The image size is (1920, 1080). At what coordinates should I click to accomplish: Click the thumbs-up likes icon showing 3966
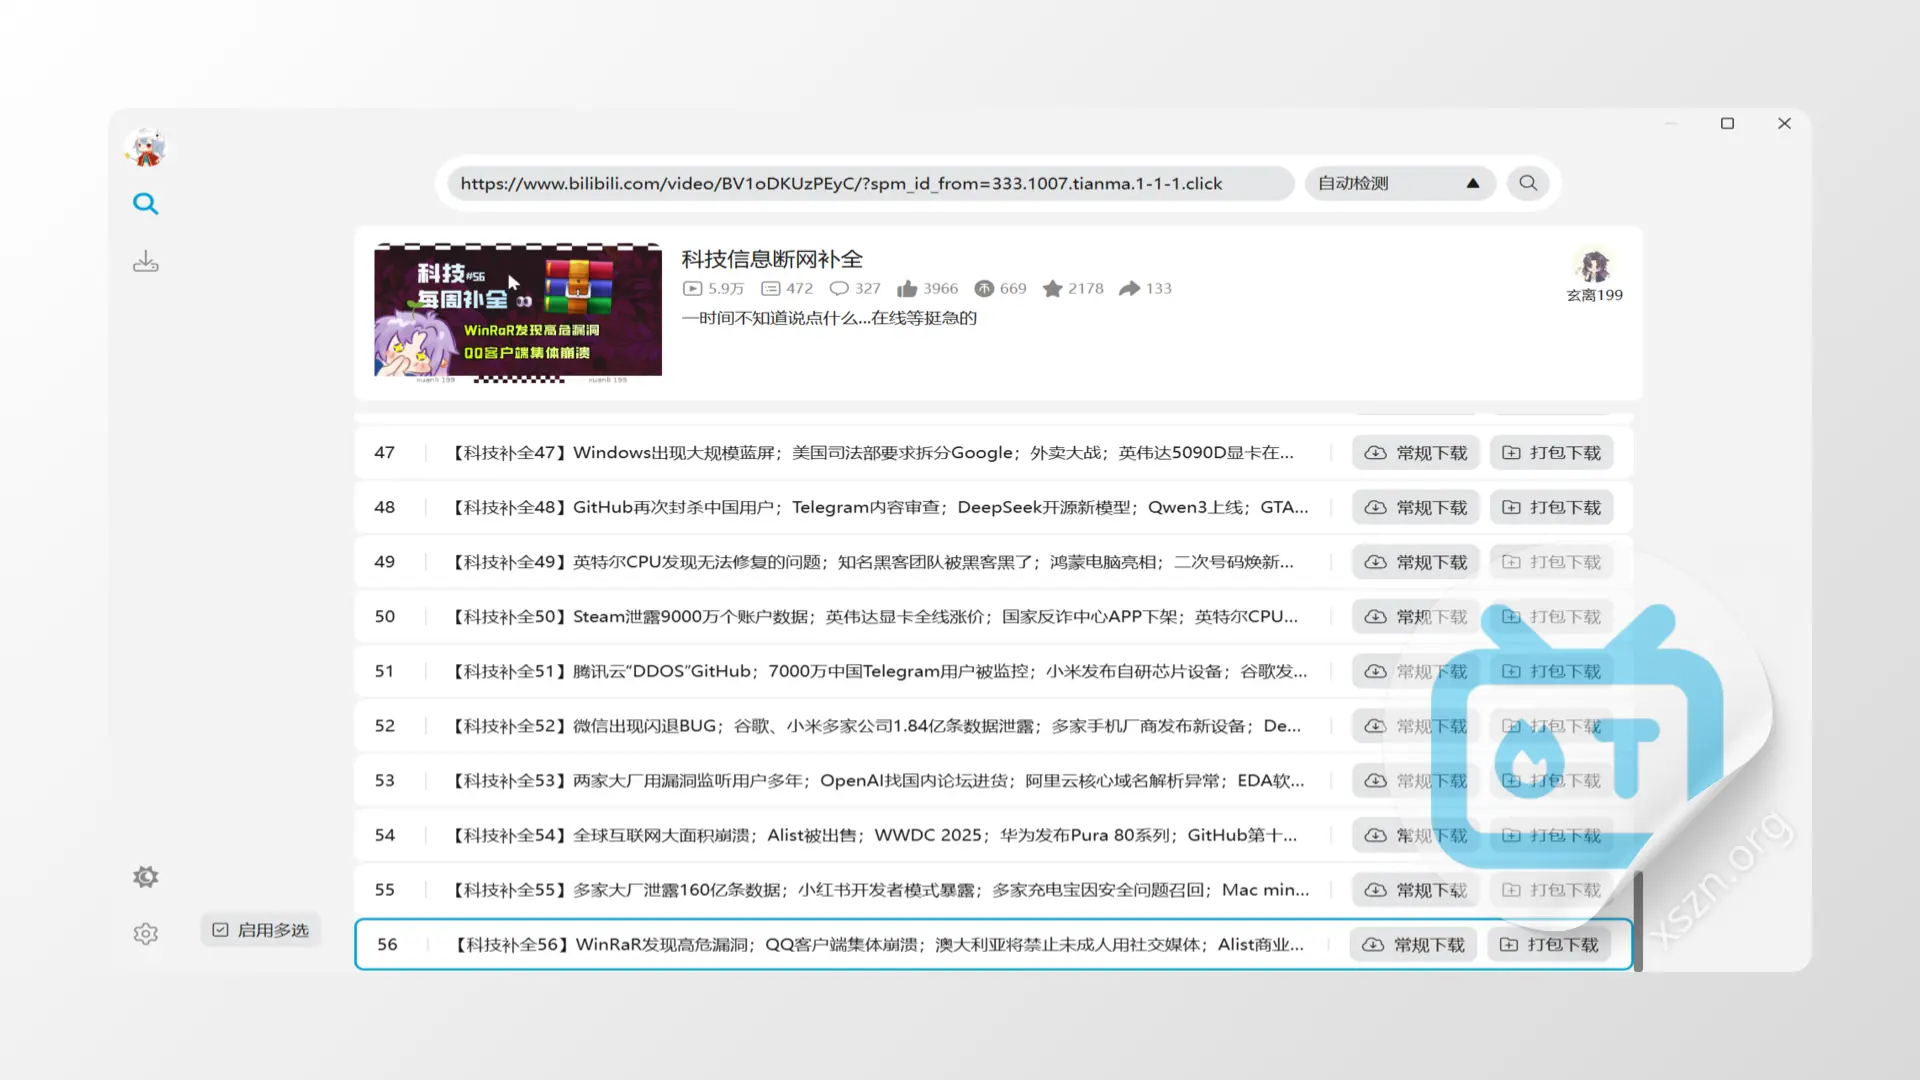907,289
